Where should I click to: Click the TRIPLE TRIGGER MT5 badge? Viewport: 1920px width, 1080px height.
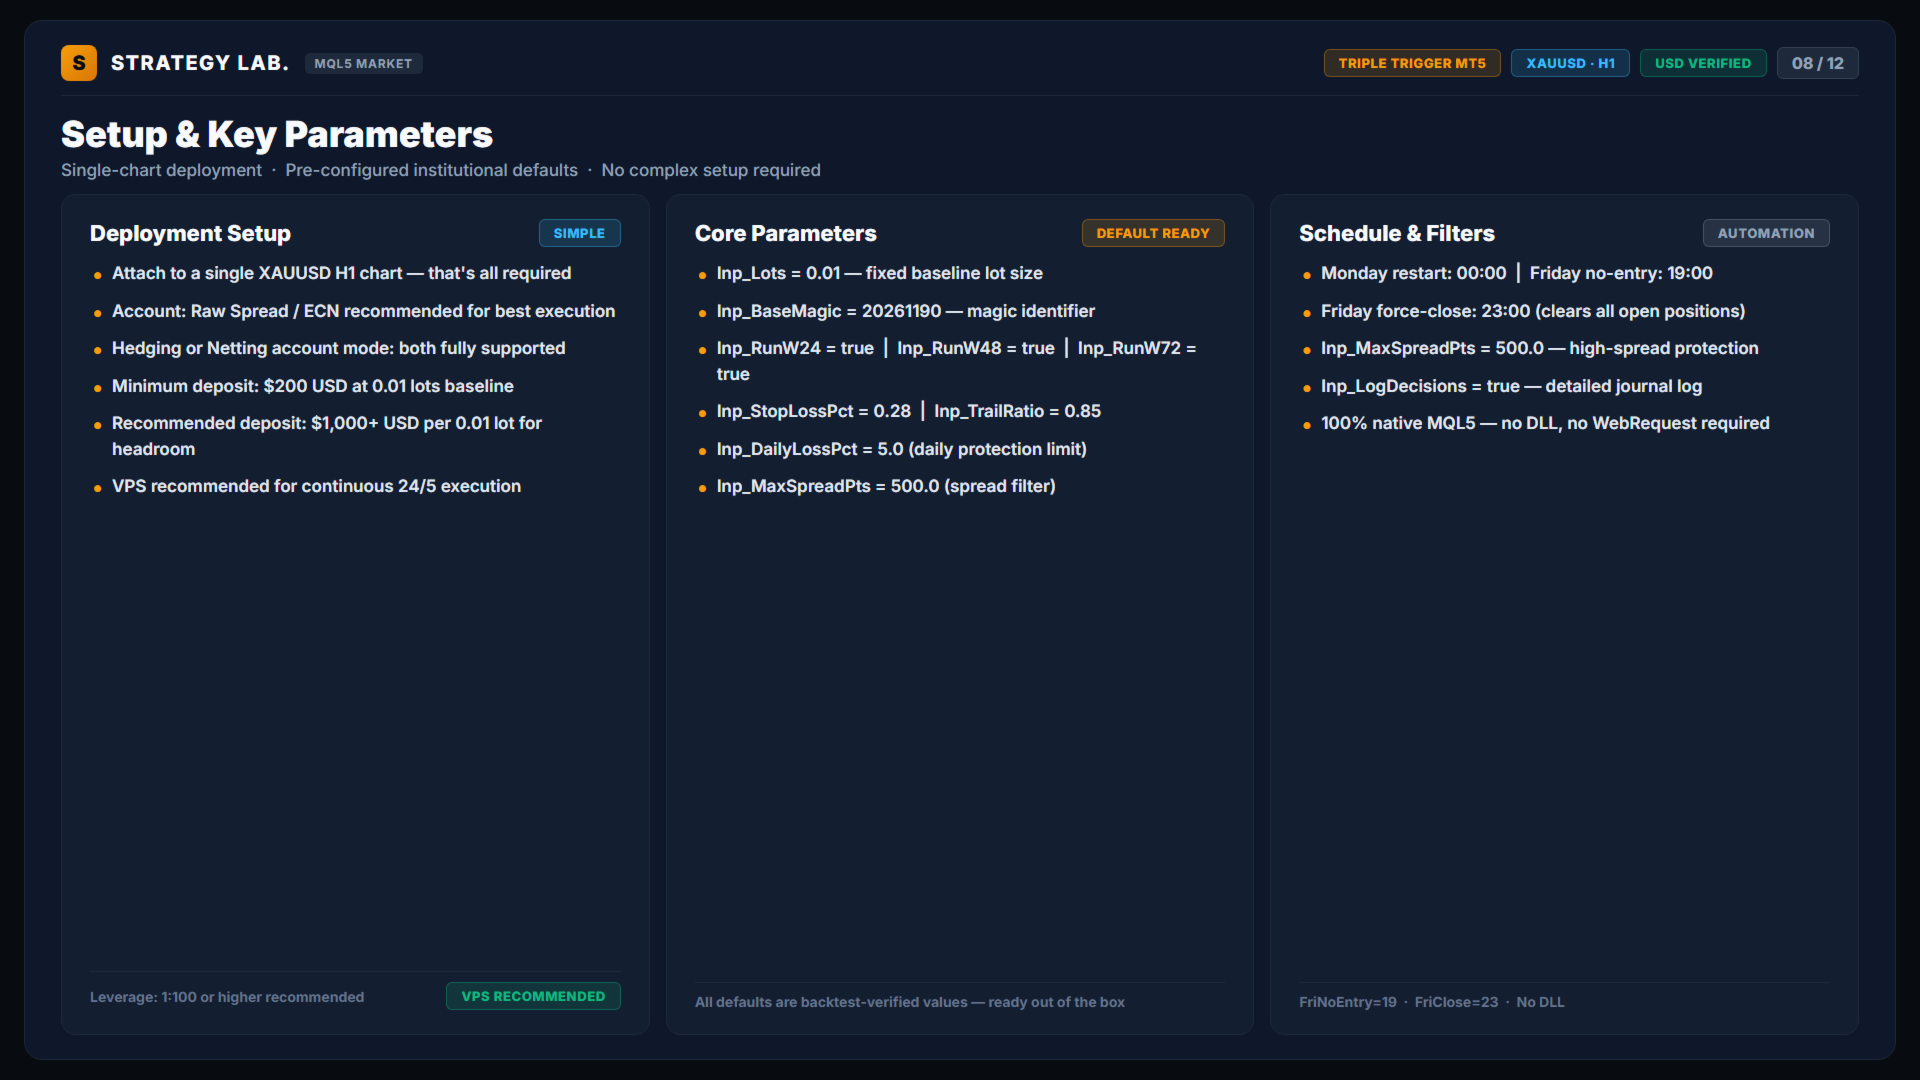(x=1412, y=63)
